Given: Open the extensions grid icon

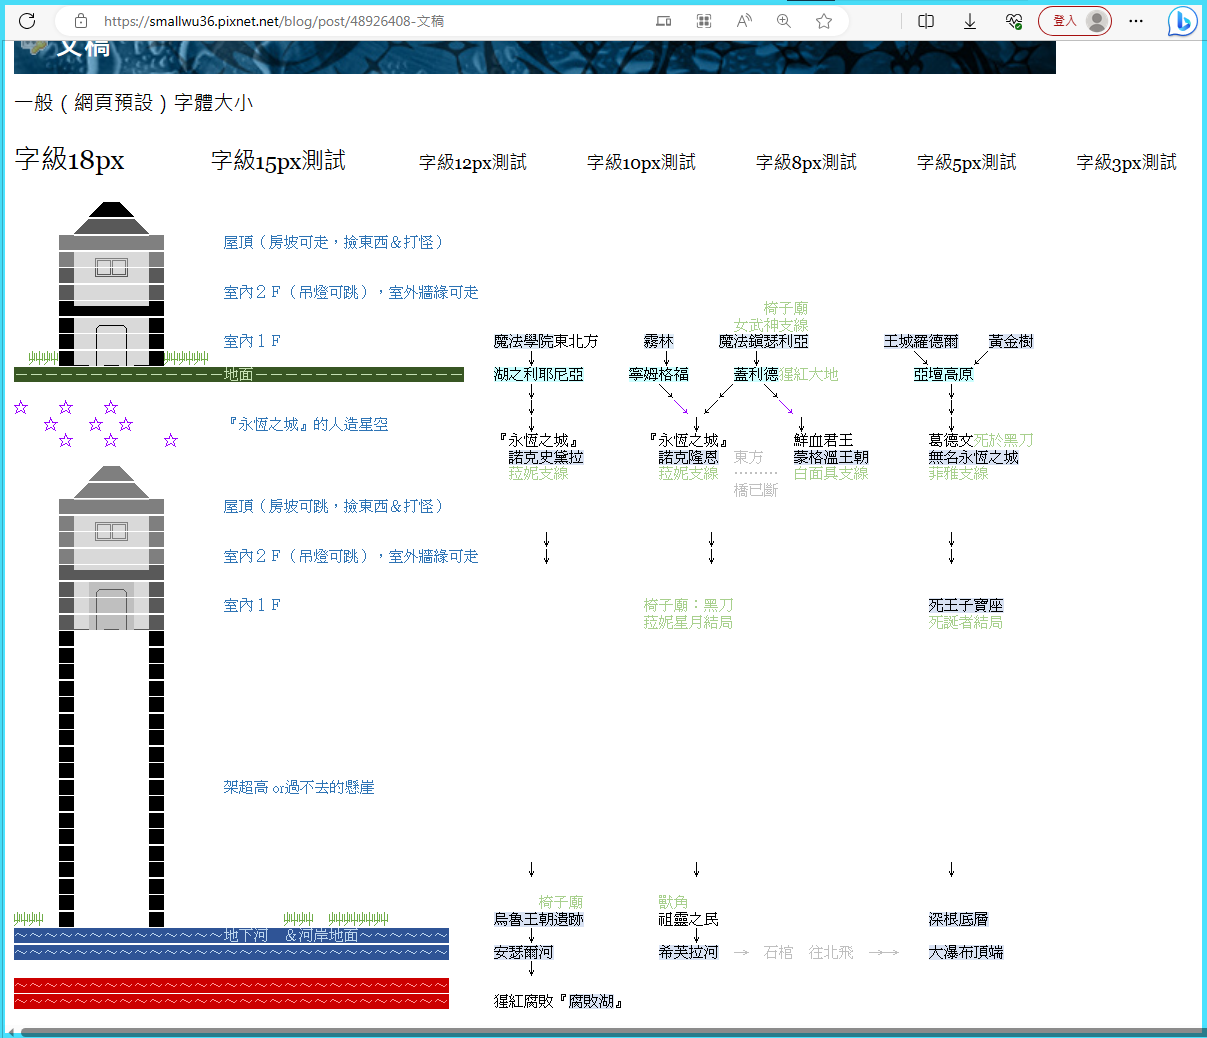Looking at the screenshot, I should [703, 20].
